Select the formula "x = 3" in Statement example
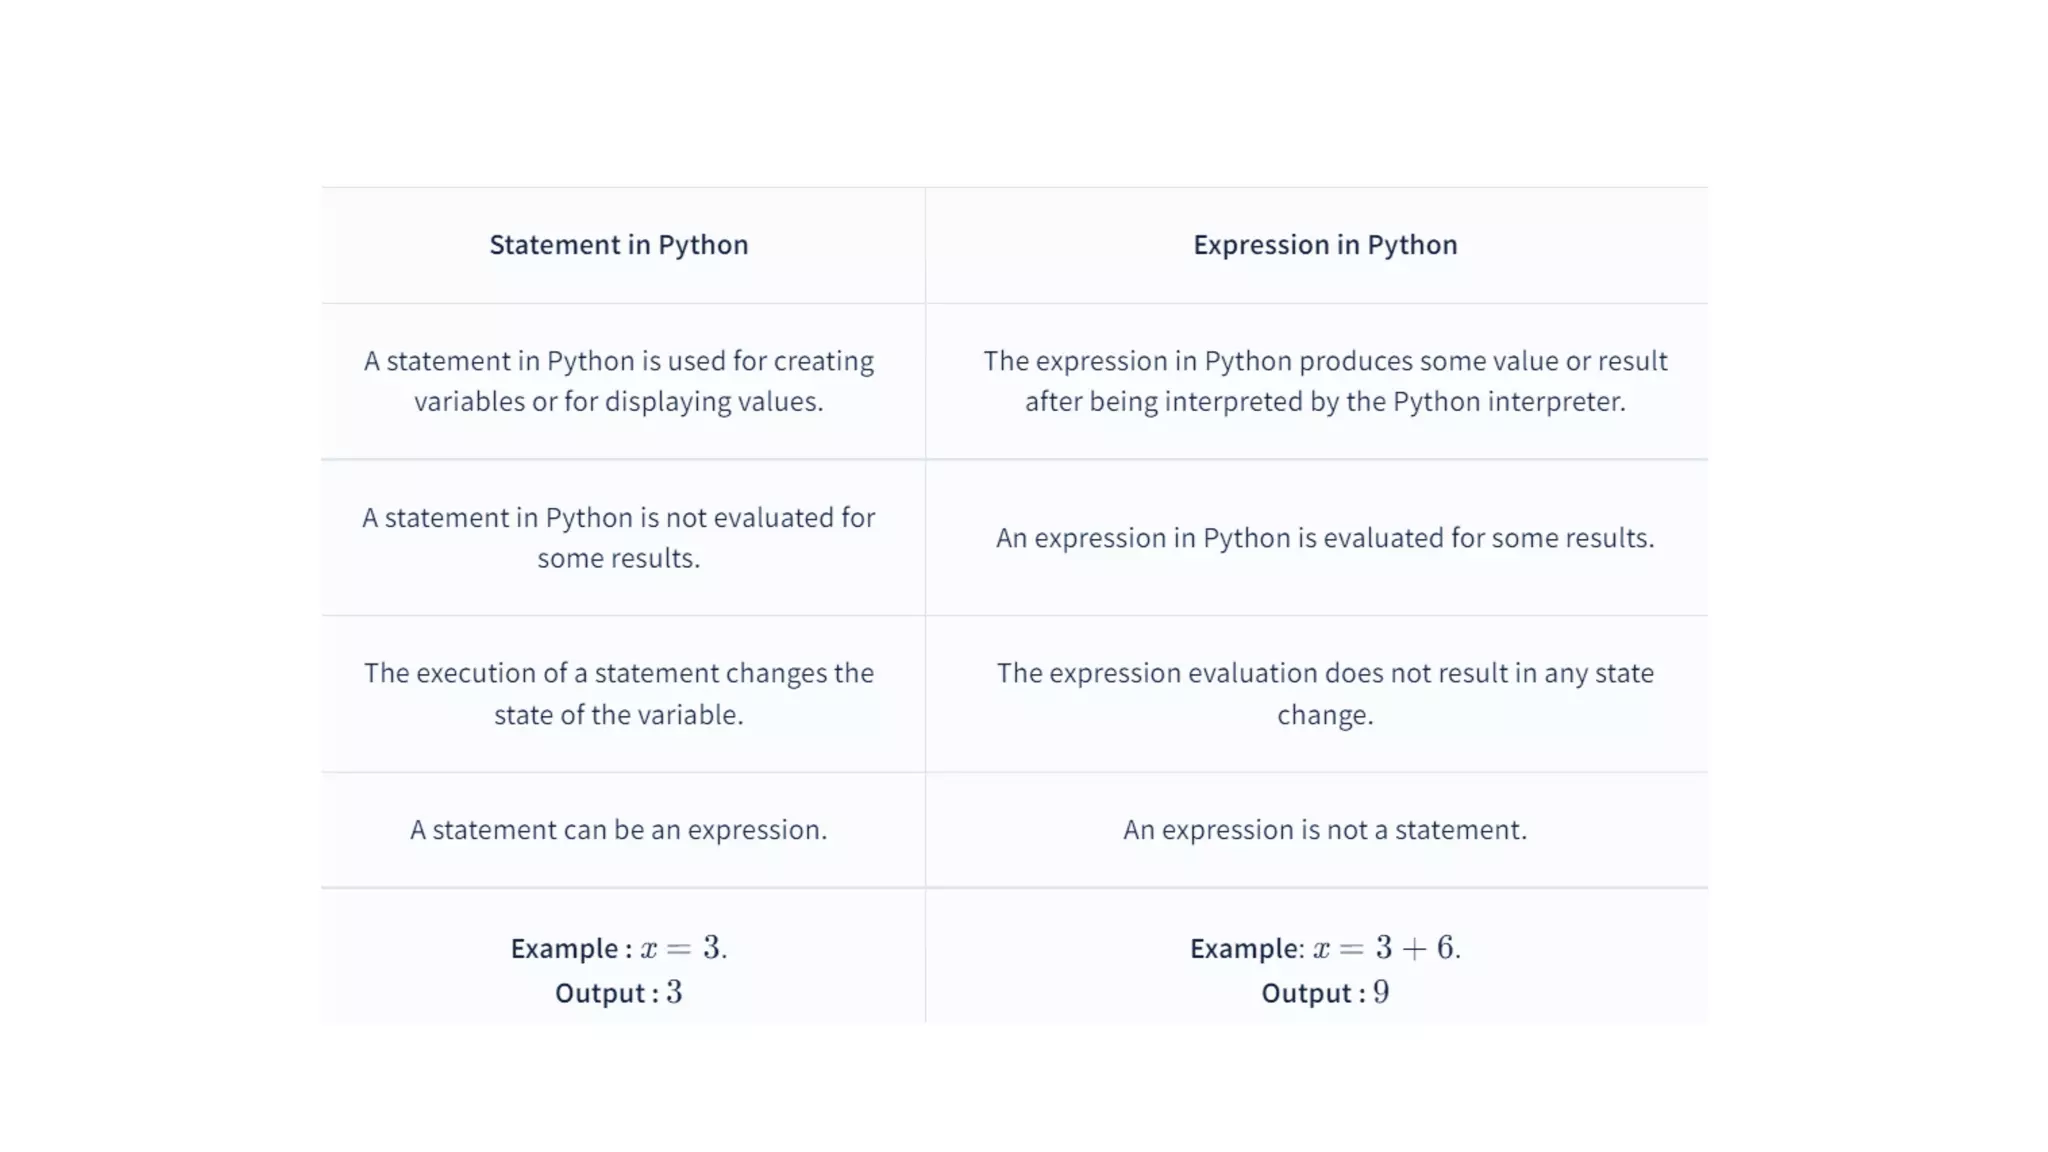The height and width of the screenshot is (1152, 2048). click(x=681, y=947)
